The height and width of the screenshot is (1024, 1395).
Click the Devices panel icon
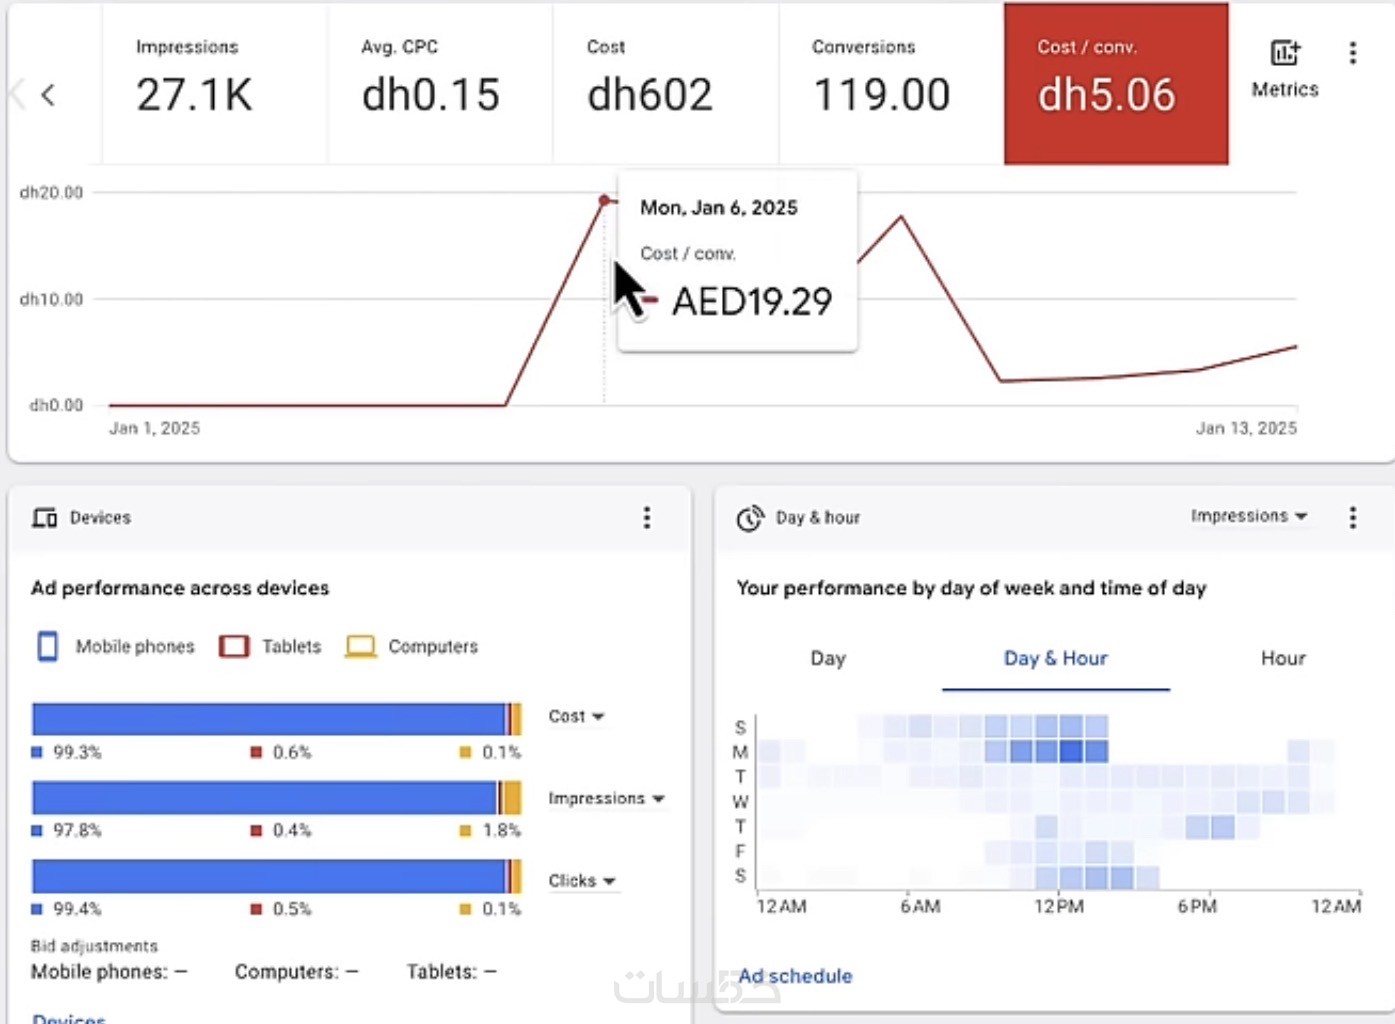(x=45, y=517)
